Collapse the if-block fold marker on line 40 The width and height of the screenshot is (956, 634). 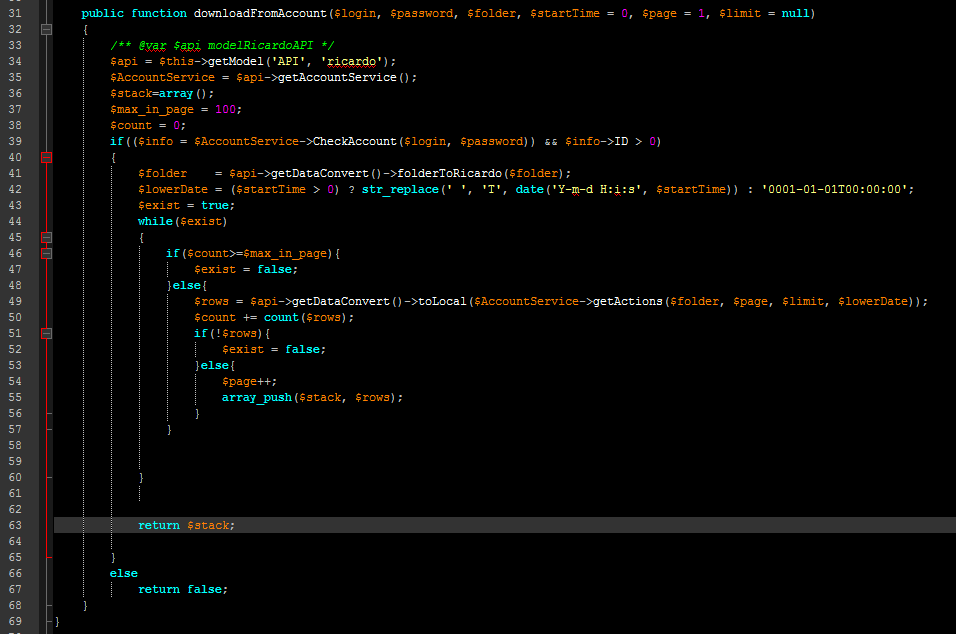click(x=46, y=157)
